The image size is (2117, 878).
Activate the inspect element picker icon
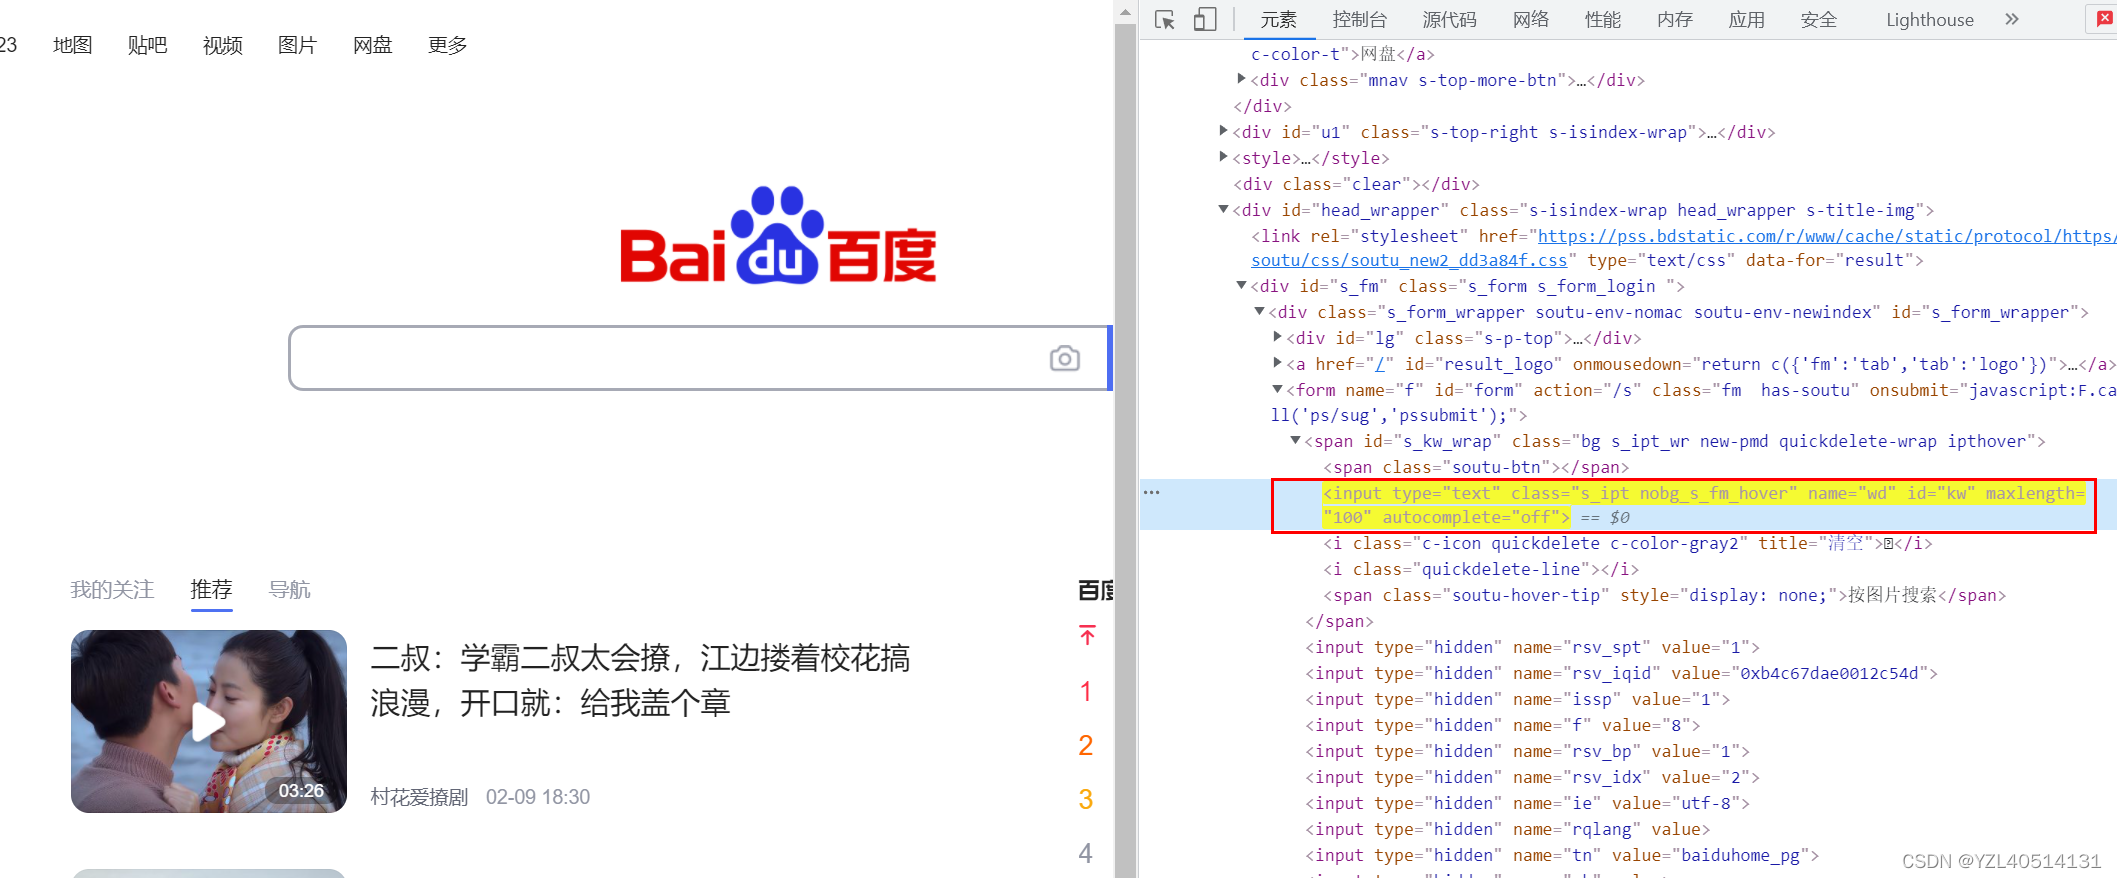[x=1165, y=20]
